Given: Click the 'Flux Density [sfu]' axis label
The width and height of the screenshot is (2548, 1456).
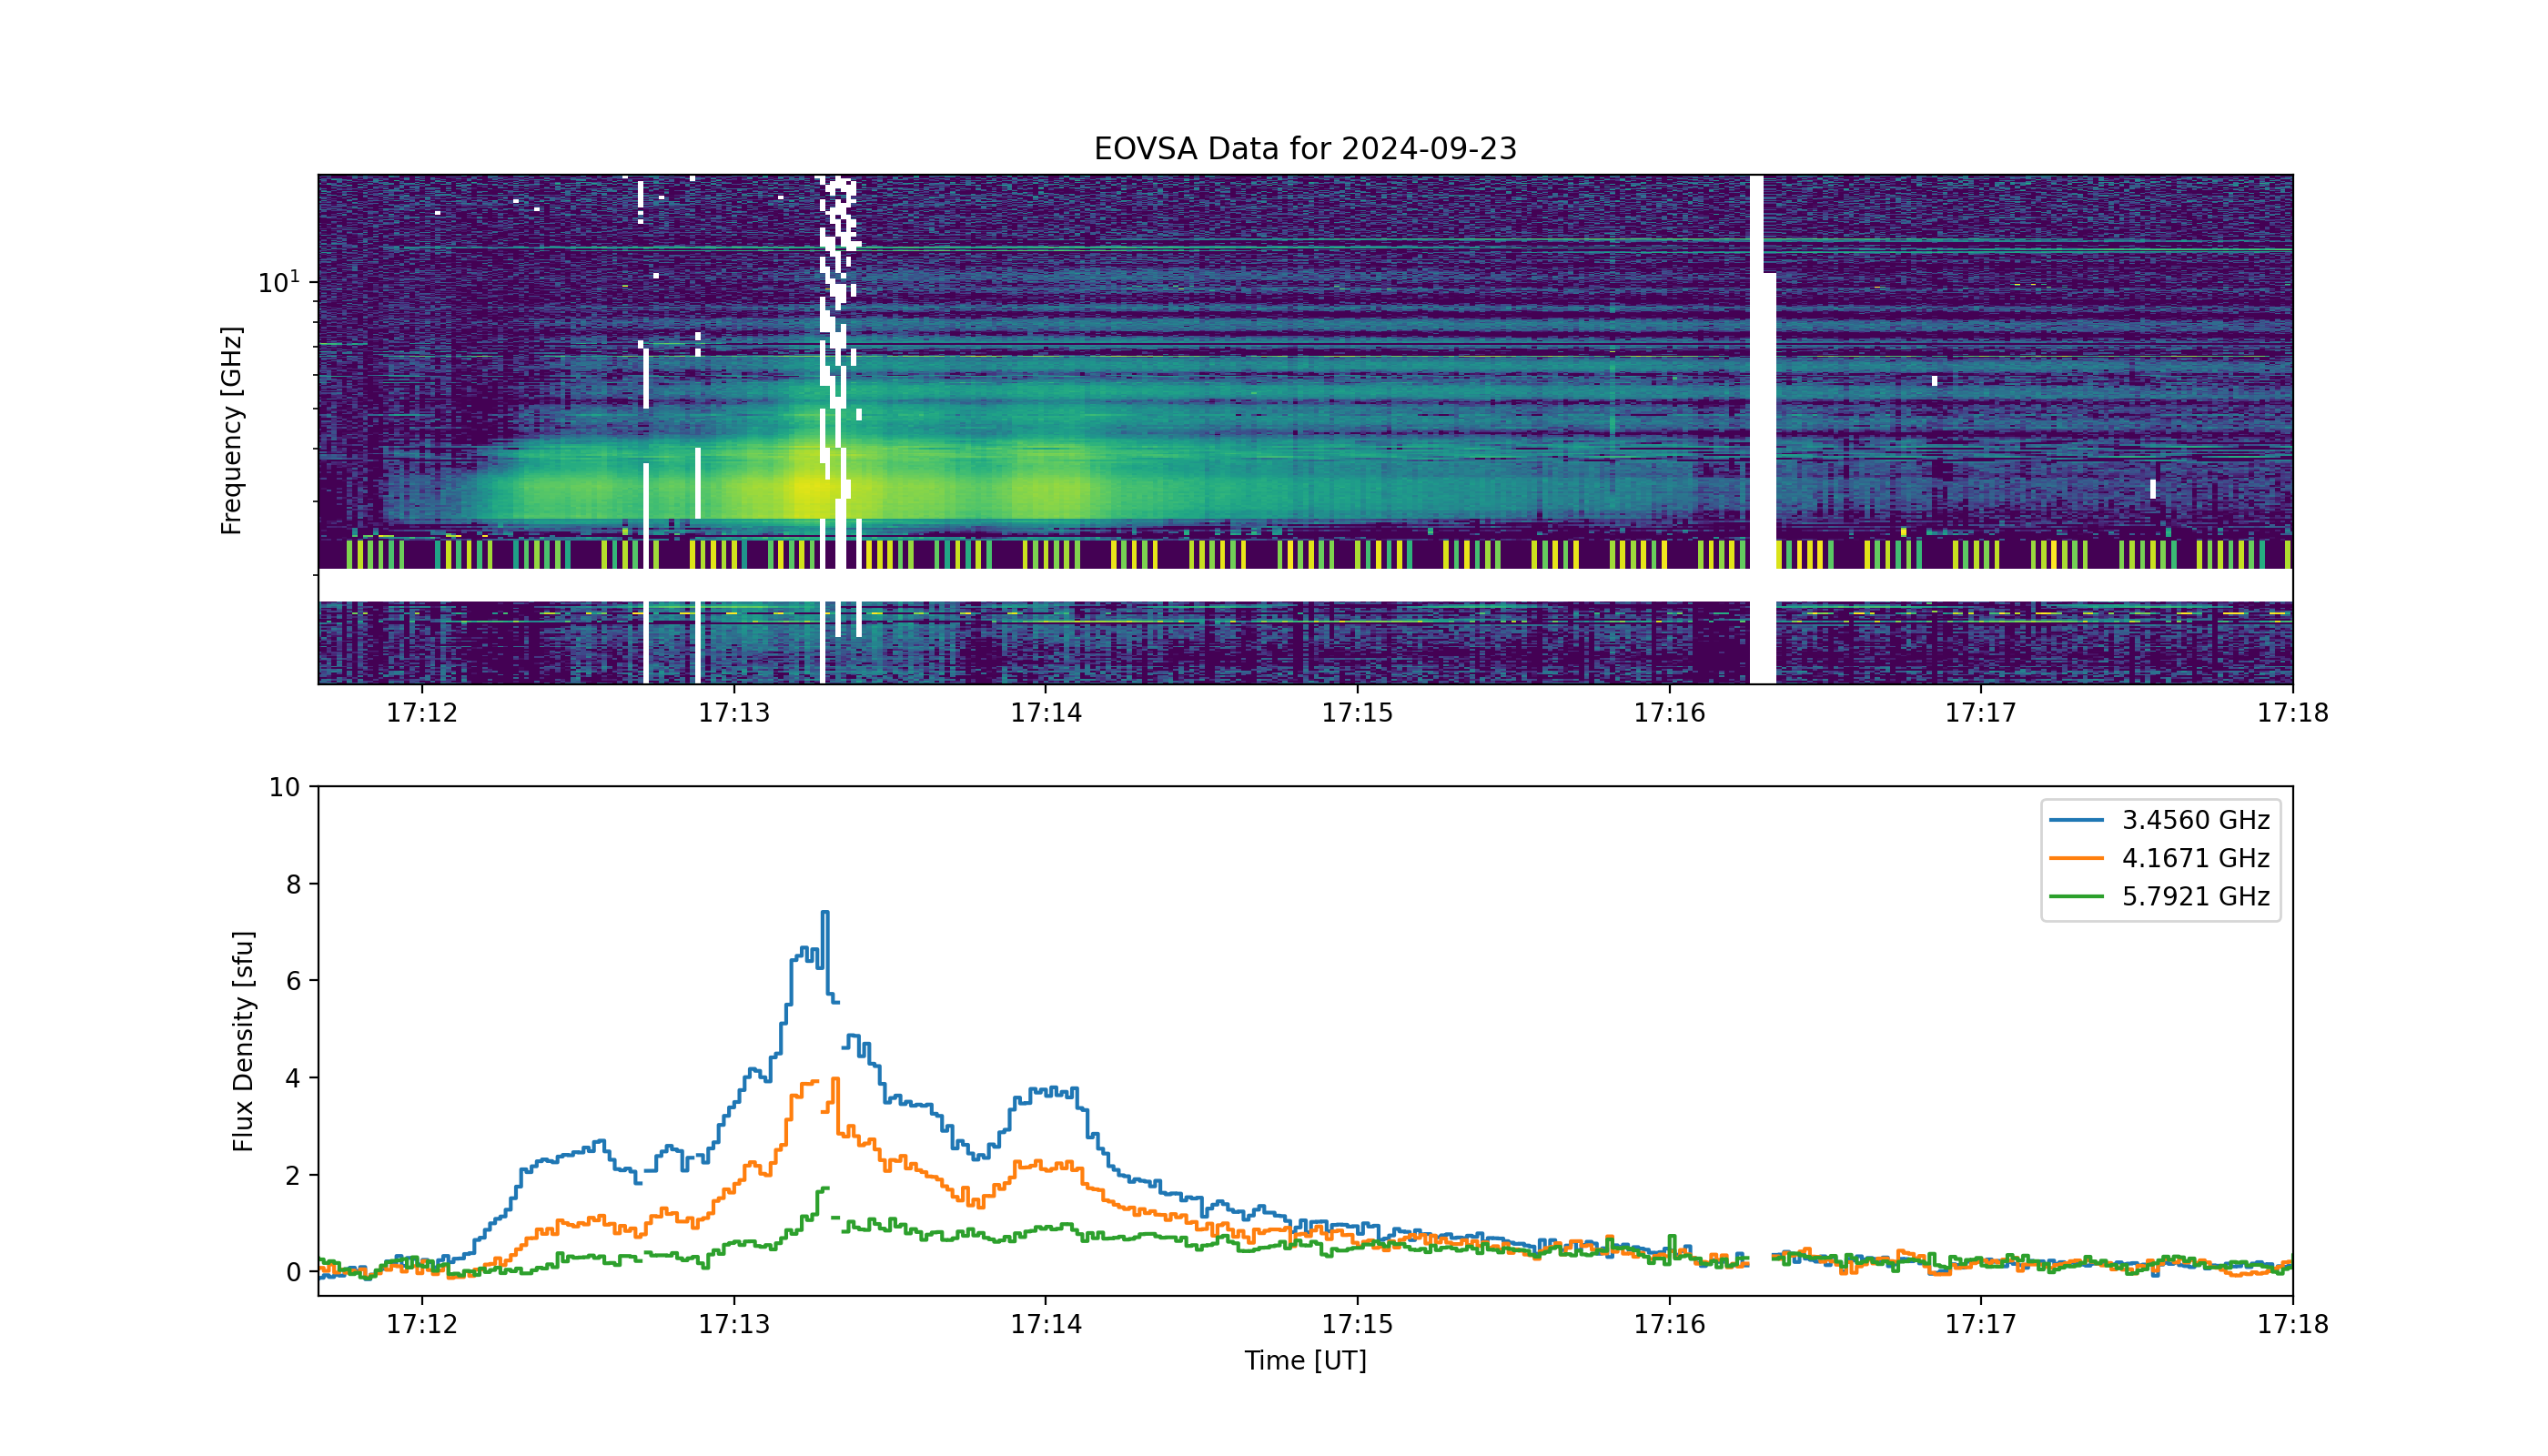Looking at the screenshot, I should point(243,1041).
